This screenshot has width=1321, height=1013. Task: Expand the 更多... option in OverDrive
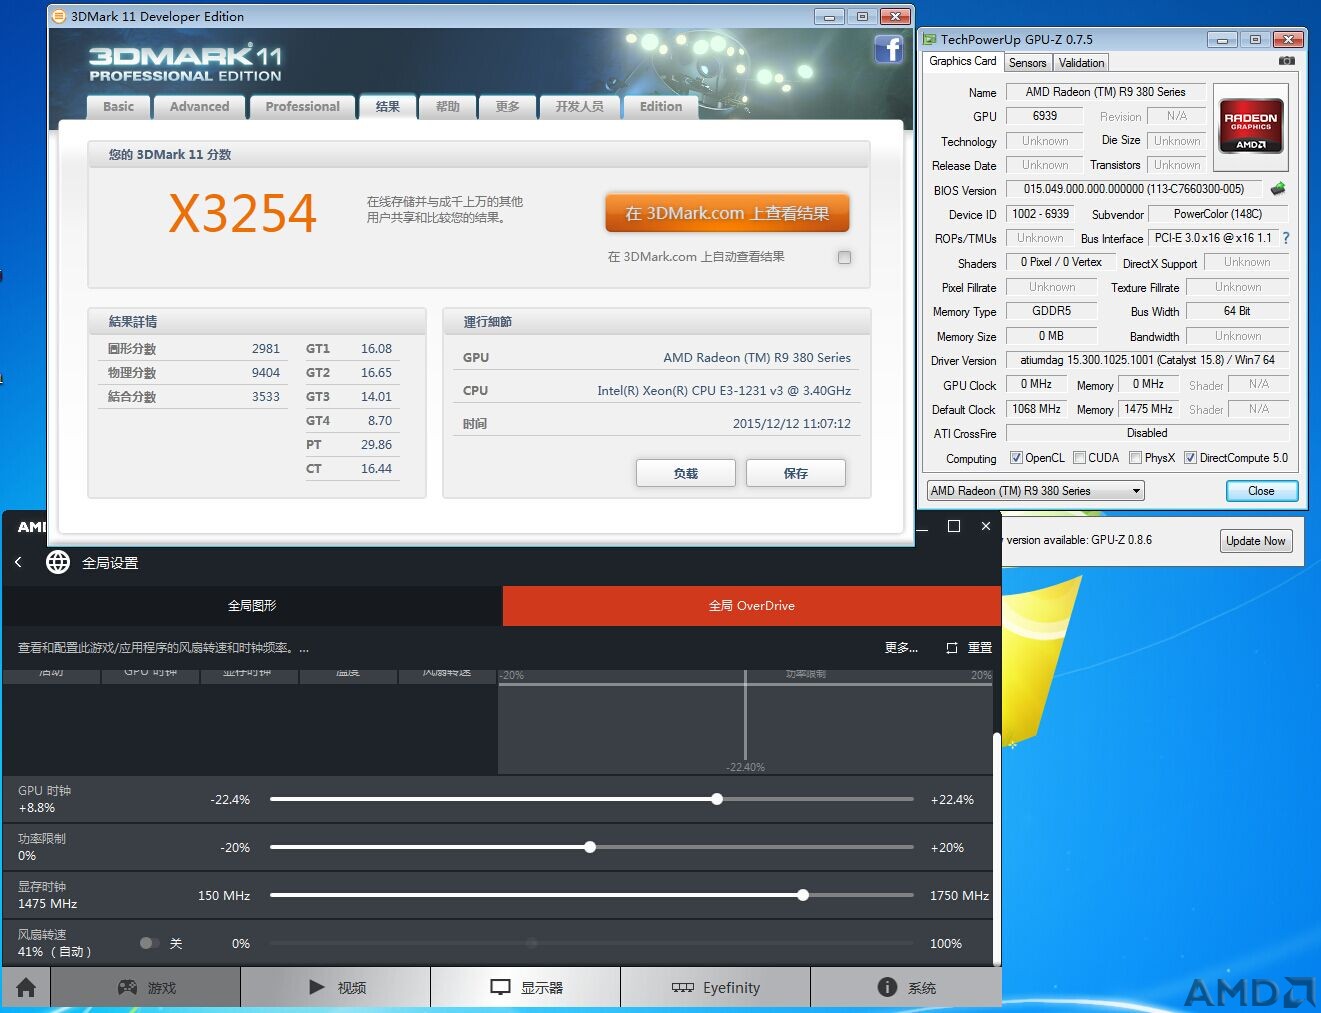[x=901, y=648]
